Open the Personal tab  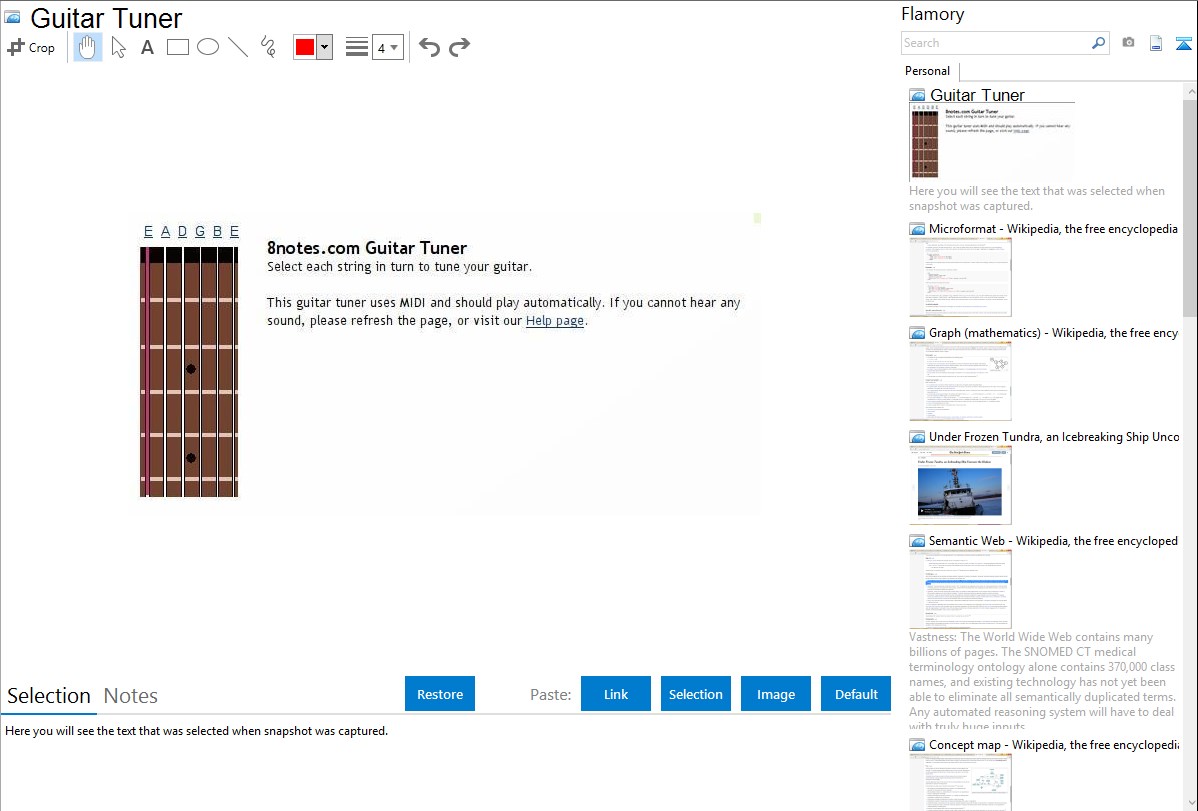click(928, 71)
